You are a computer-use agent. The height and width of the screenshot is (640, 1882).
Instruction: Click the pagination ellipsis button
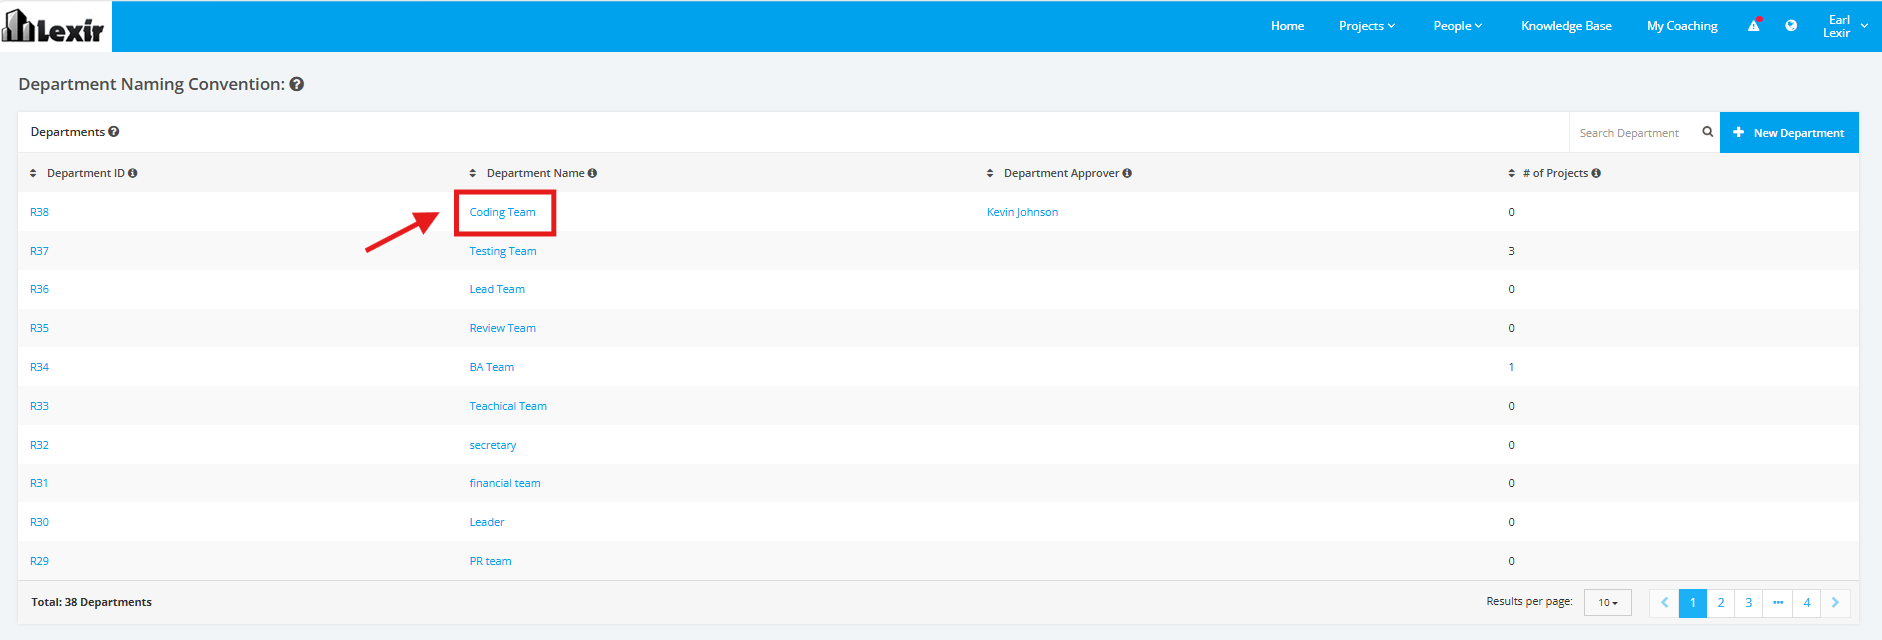(x=1778, y=603)
